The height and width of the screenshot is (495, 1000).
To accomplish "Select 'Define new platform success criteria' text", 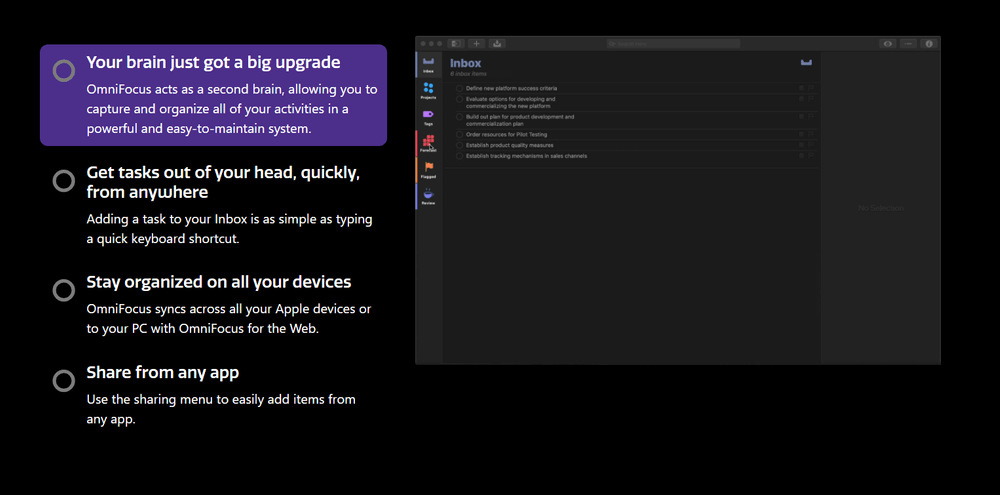I will tap(511, 89).
